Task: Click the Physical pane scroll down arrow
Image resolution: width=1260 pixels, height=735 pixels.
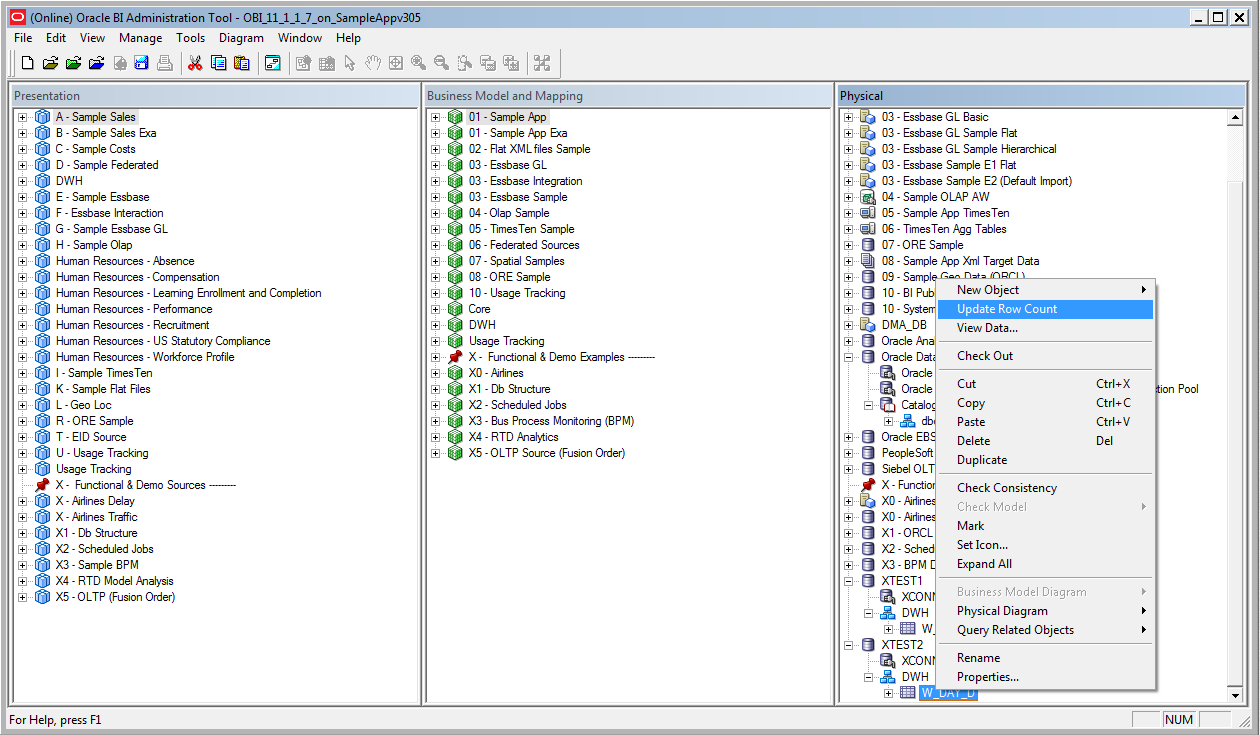Action: pos(1235,696)
